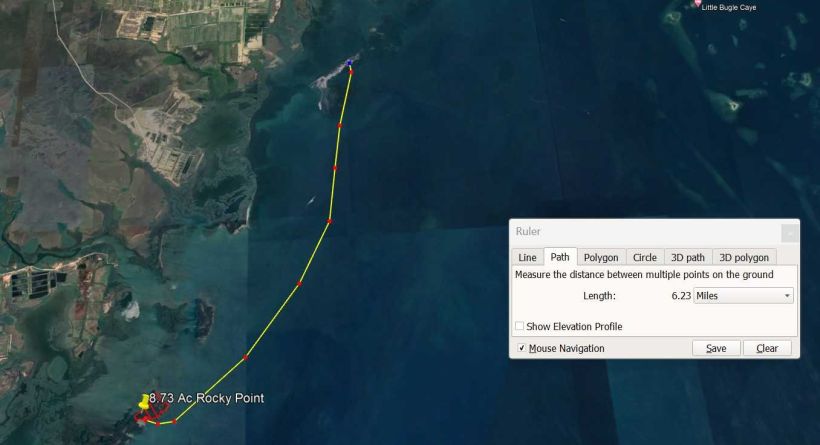
Task: Close the Ruler dialog
Action: (x=790, y=233)
